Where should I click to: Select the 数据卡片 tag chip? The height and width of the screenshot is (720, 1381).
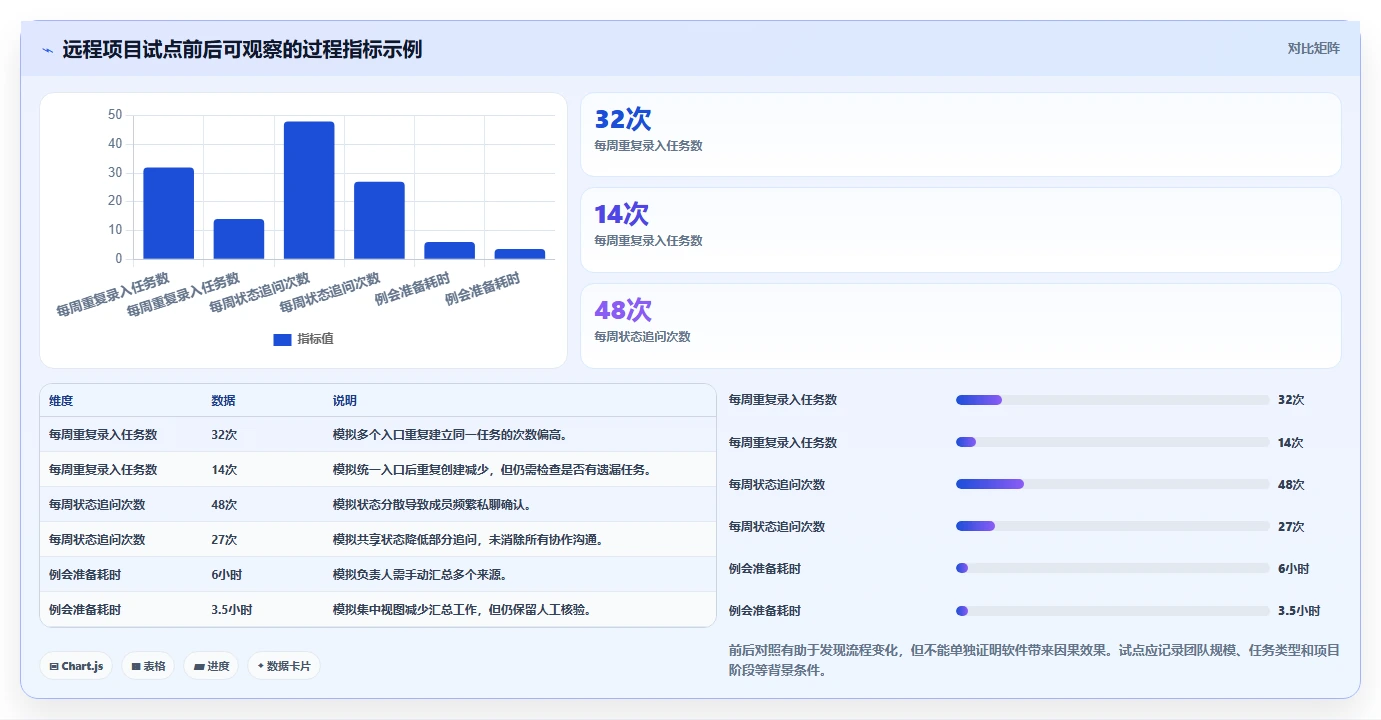coord(284,666)
